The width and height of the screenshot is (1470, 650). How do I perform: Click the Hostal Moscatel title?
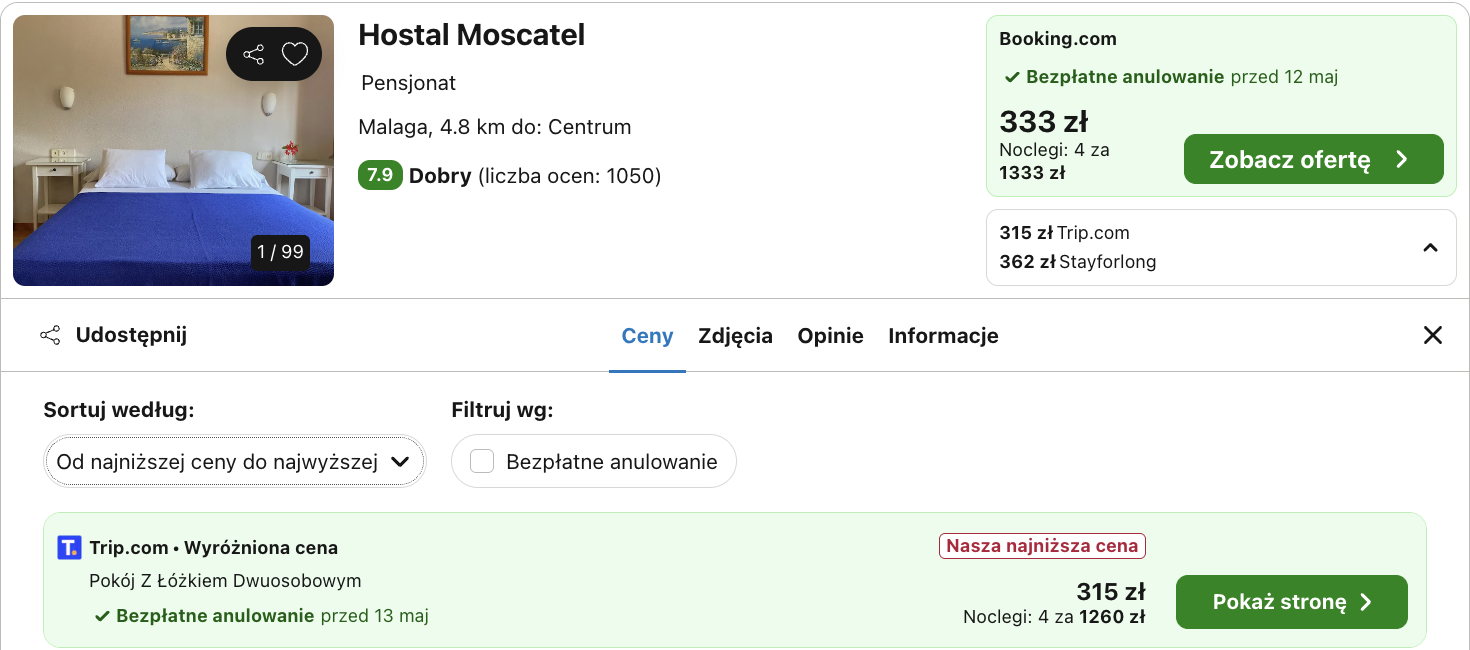click(472, 35)
